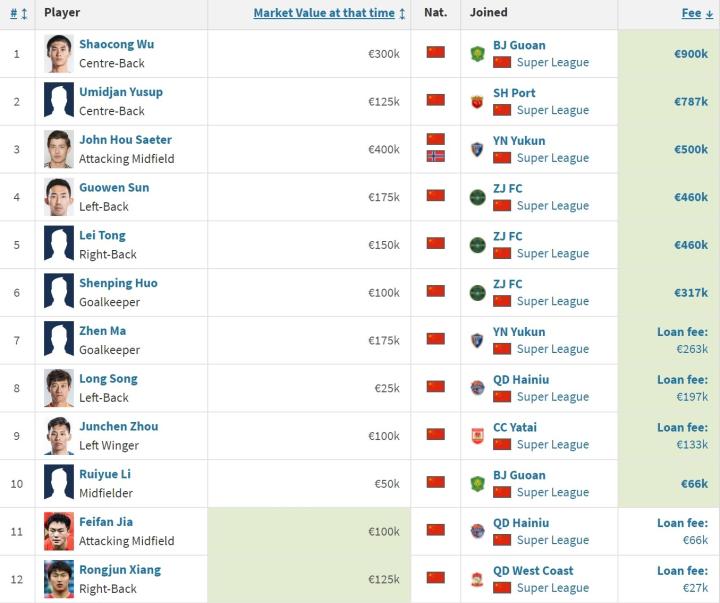Click YN Yukun crest beside John Hou Saeter

coord(478,149)
